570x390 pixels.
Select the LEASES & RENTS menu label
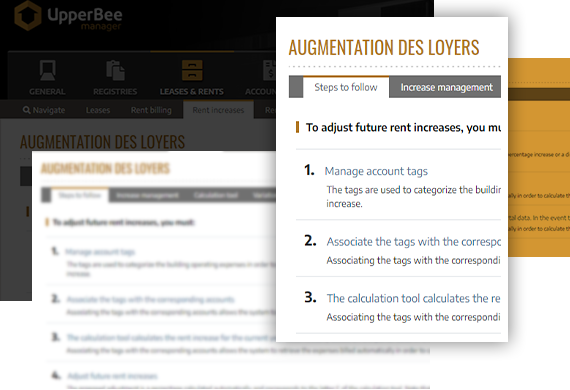[x=192, y=92]
